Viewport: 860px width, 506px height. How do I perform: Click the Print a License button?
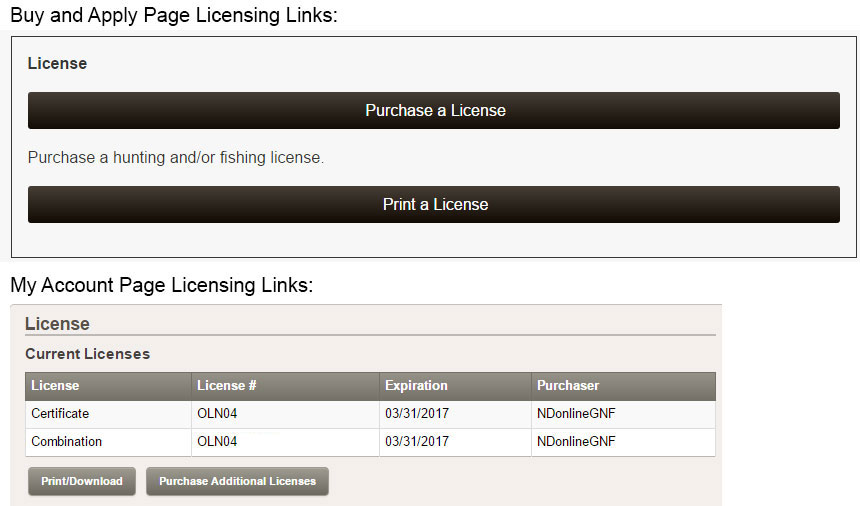pos(433,204)
